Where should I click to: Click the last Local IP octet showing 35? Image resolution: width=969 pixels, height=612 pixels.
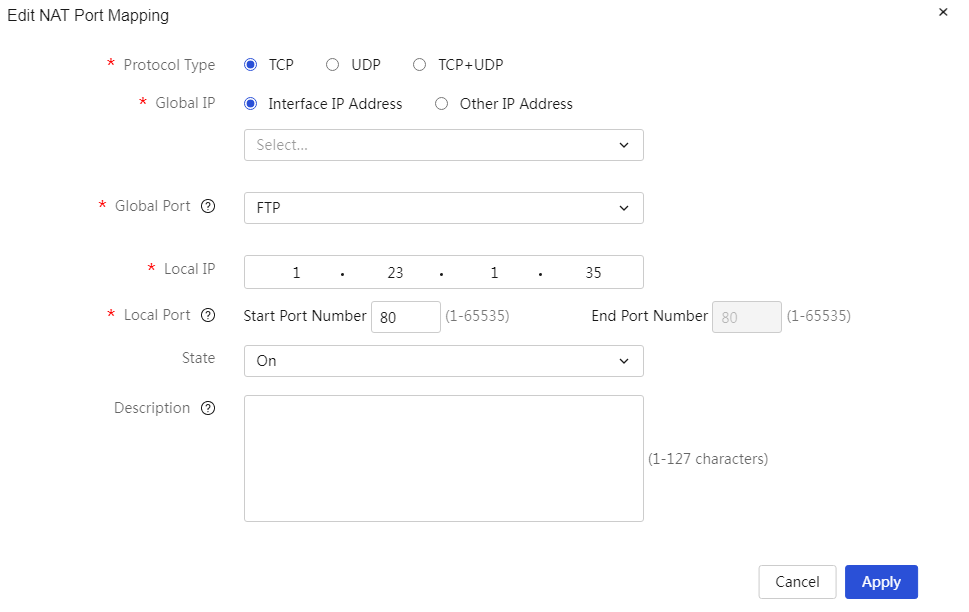pos(593,273)
